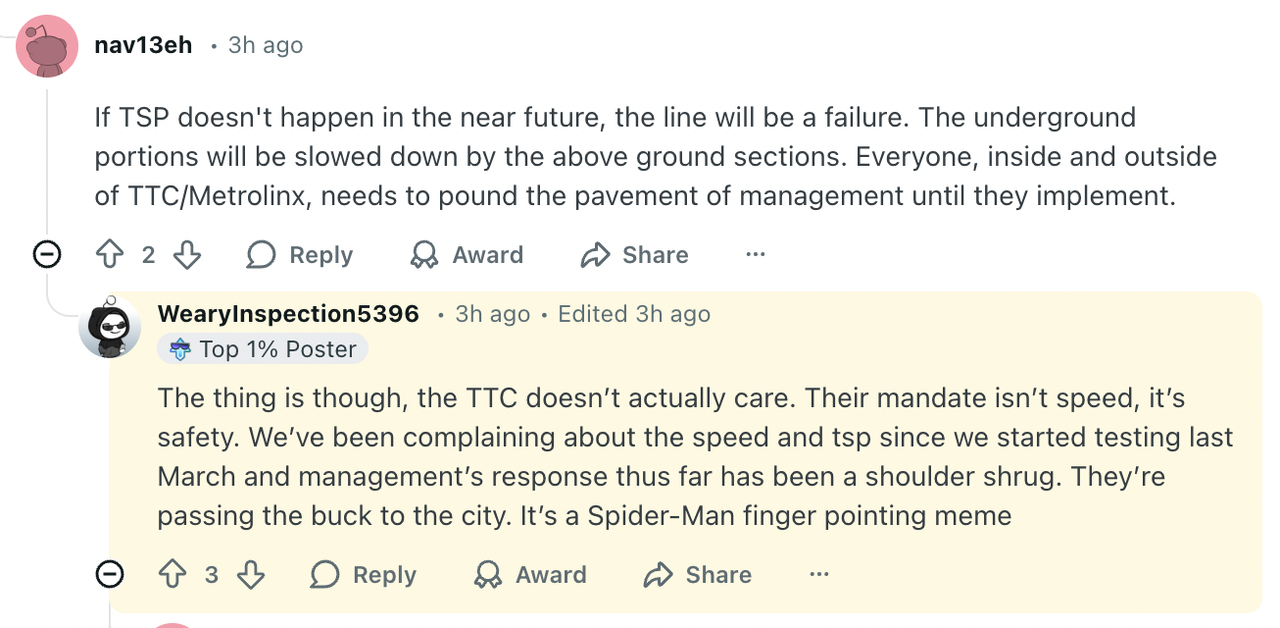
Task: Click the Award icon on nav13eh's comment
Action: tap(425, 255)
